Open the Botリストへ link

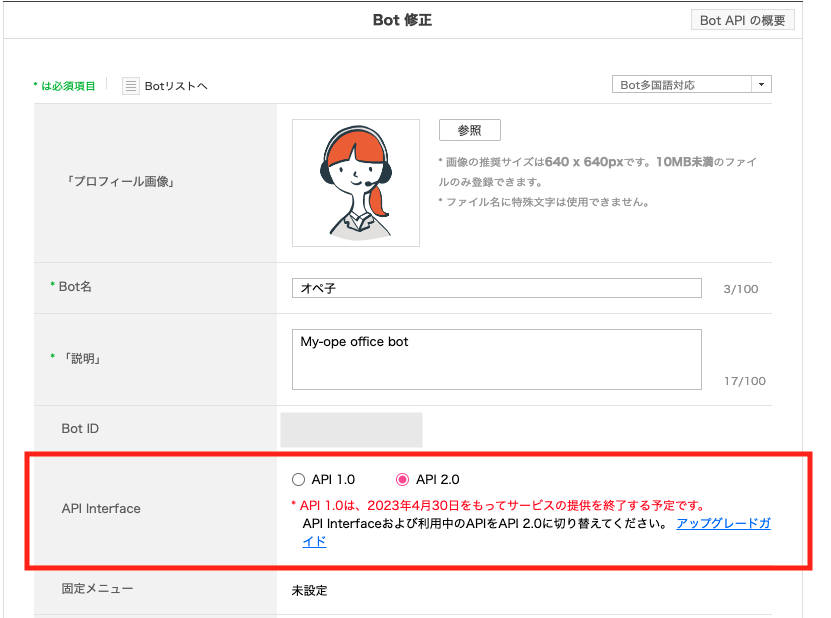176,86
